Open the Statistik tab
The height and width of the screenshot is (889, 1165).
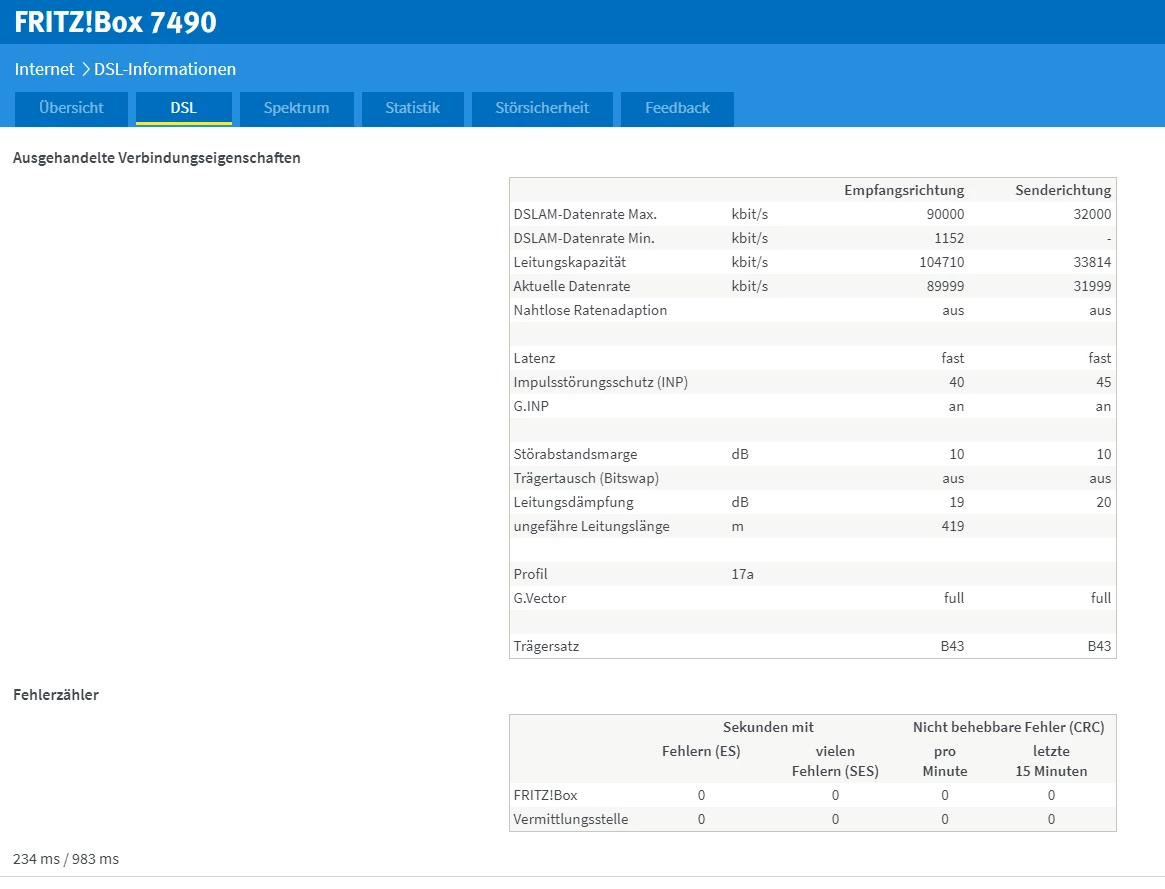412,108
